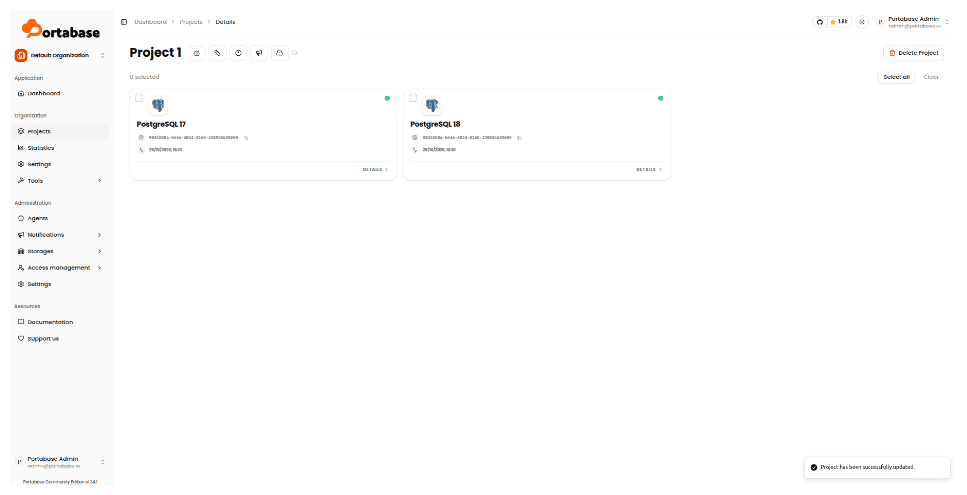Image resolution: width=967 pixels, height=495 pixels.
Task: Click the PostgreSQL 18 card title
Action: (x=435, y=125)
